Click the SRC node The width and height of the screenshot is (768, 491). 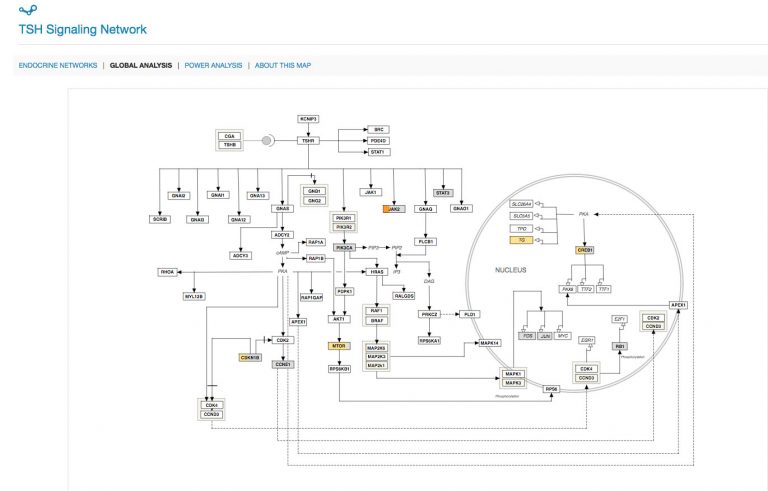pos(379,129)
